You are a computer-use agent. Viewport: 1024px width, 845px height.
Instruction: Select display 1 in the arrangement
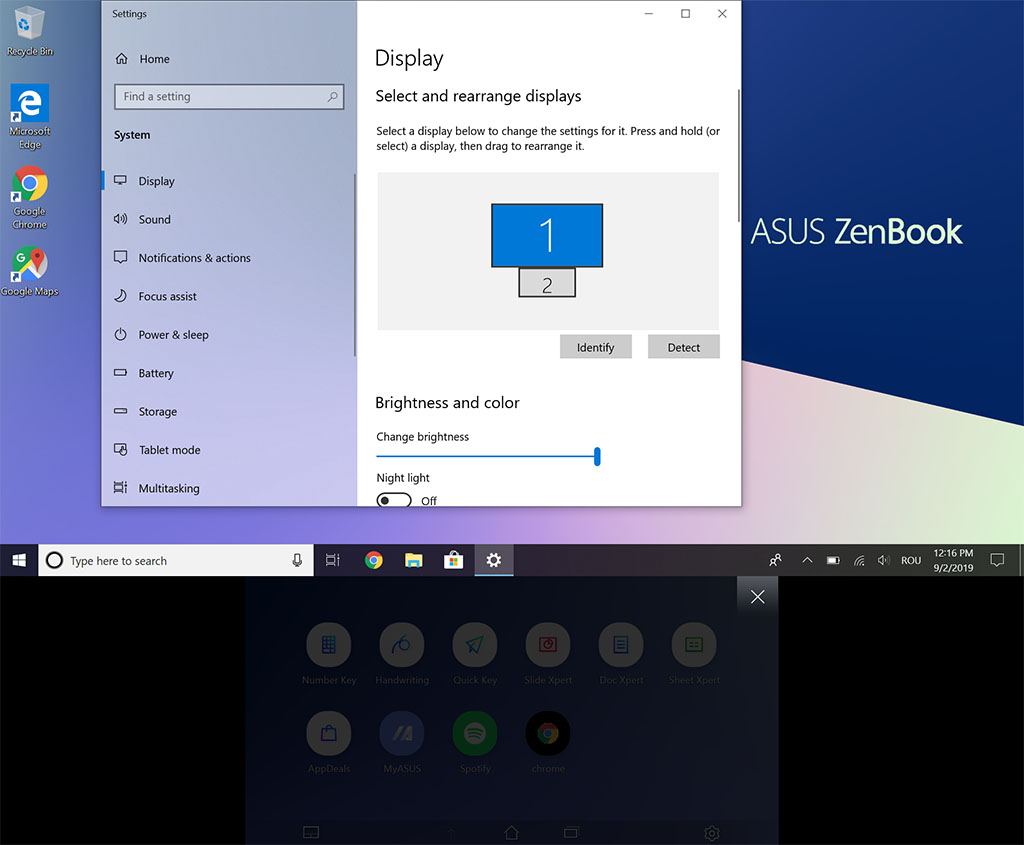click(x=547, y=235)
